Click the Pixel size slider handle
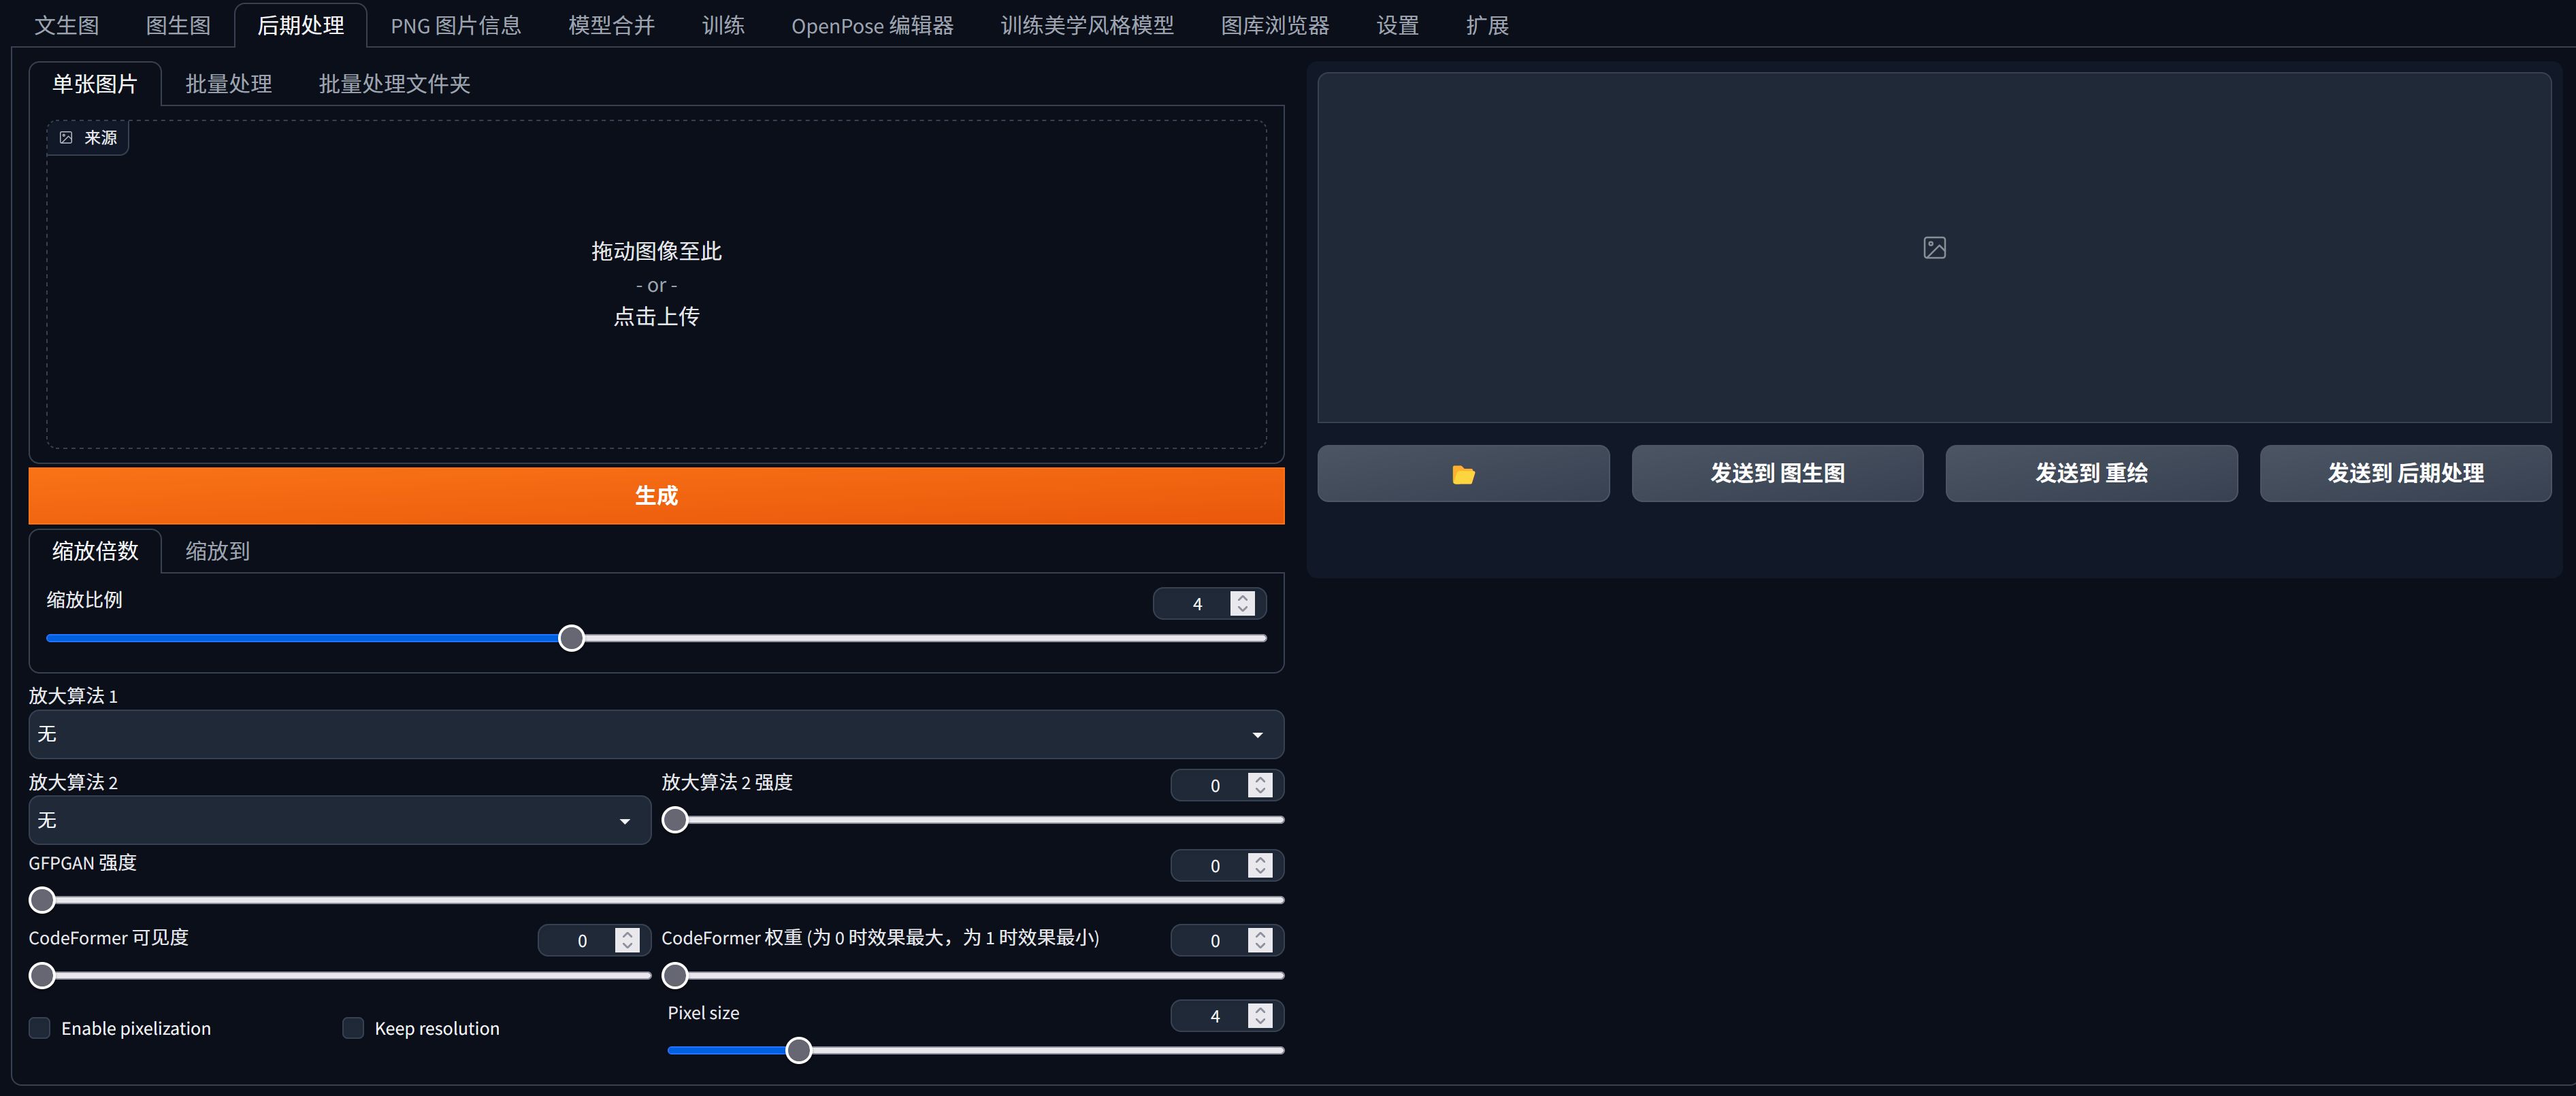Viewport: 2576px width, 1096px height. [798, 1050]
